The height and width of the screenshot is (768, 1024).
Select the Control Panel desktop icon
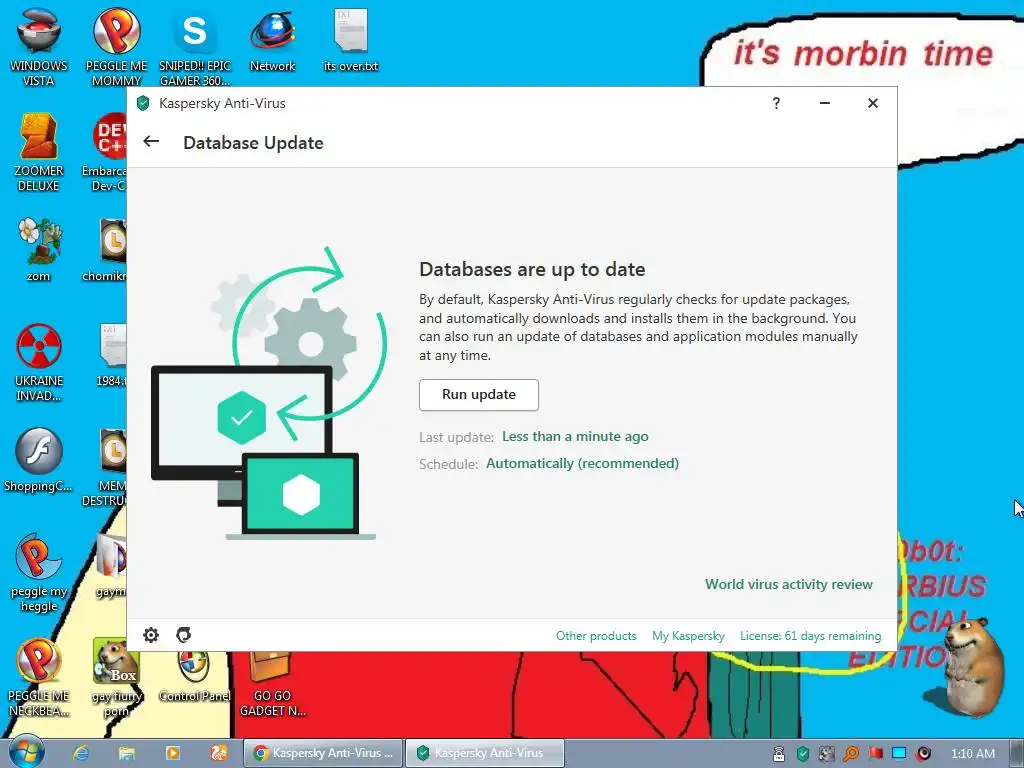194,676
